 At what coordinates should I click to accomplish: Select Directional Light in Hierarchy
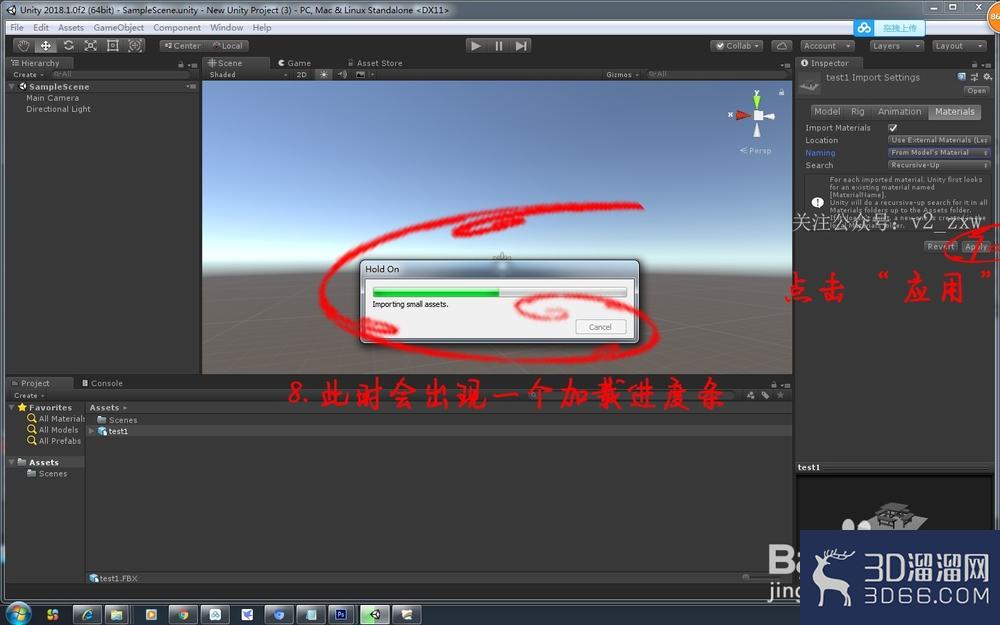point(58,109)
